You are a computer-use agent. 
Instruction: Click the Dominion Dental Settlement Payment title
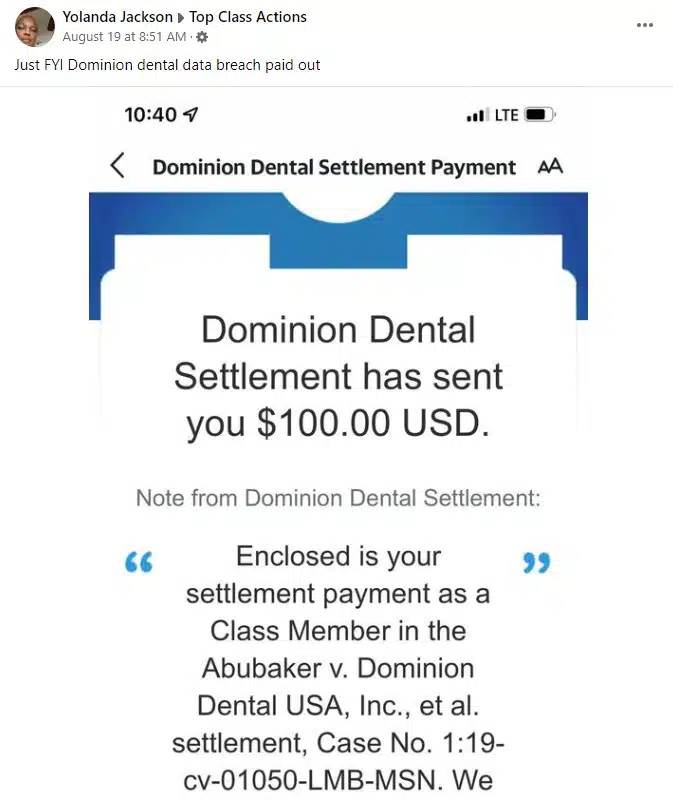coord(334,167)
